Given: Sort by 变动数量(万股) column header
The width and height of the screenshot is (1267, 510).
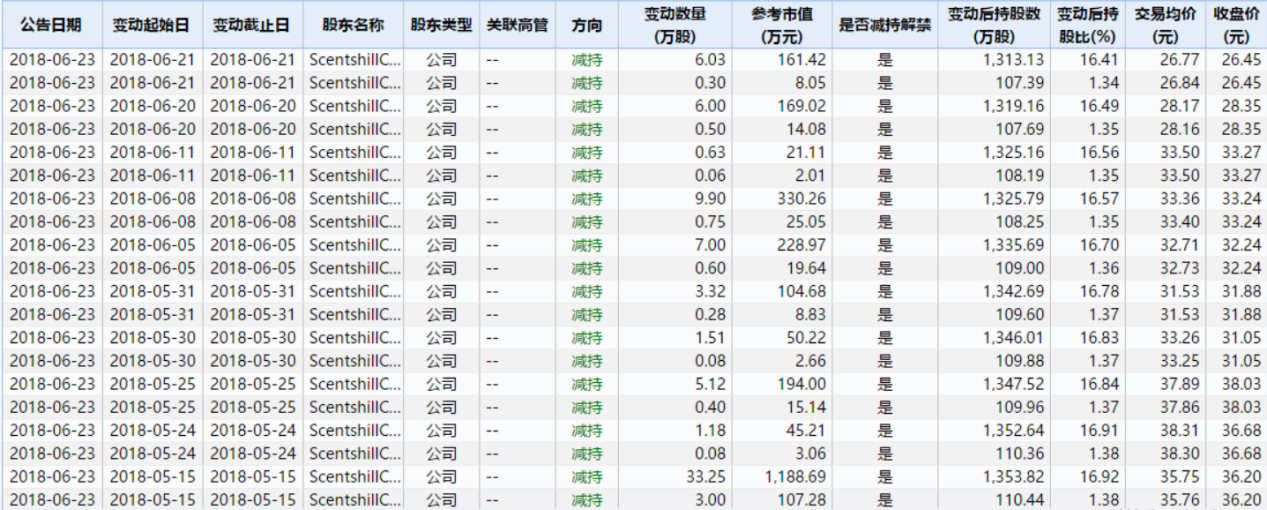Looking at the screenshot, I should coord(675,24).
